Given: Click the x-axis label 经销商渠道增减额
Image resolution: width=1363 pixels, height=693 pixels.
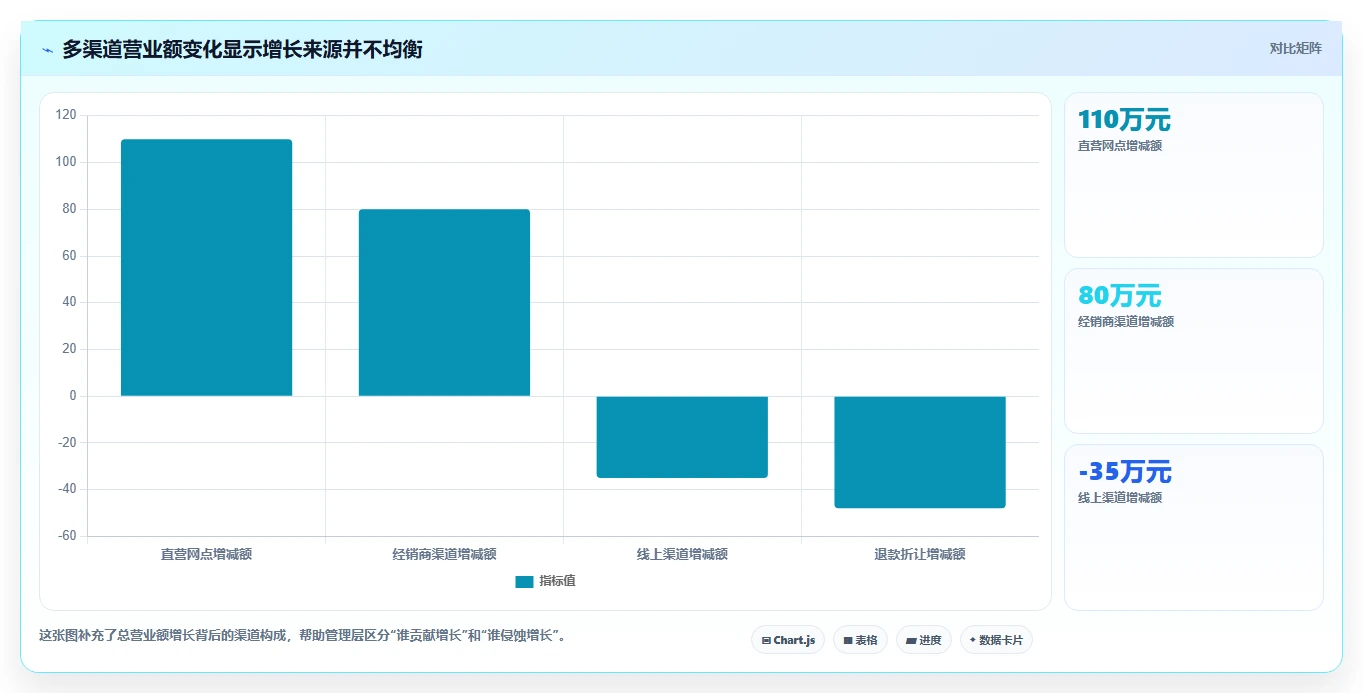Looking at the screenshot, I should point(444,554).
